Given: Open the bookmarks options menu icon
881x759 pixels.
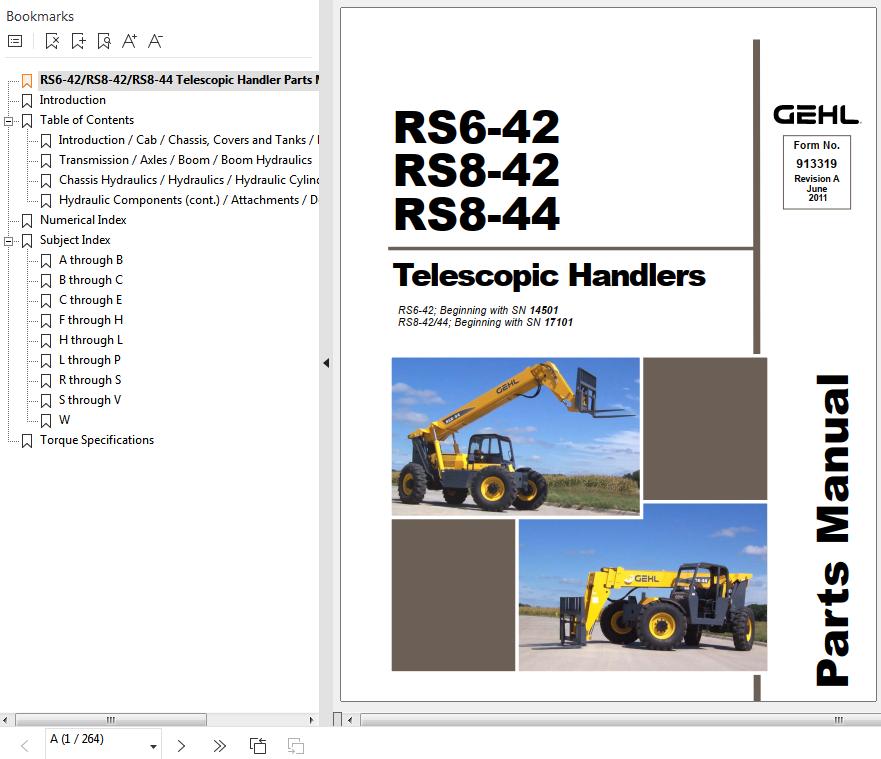Looking at the screenshot, I should (x=15, y=41).
